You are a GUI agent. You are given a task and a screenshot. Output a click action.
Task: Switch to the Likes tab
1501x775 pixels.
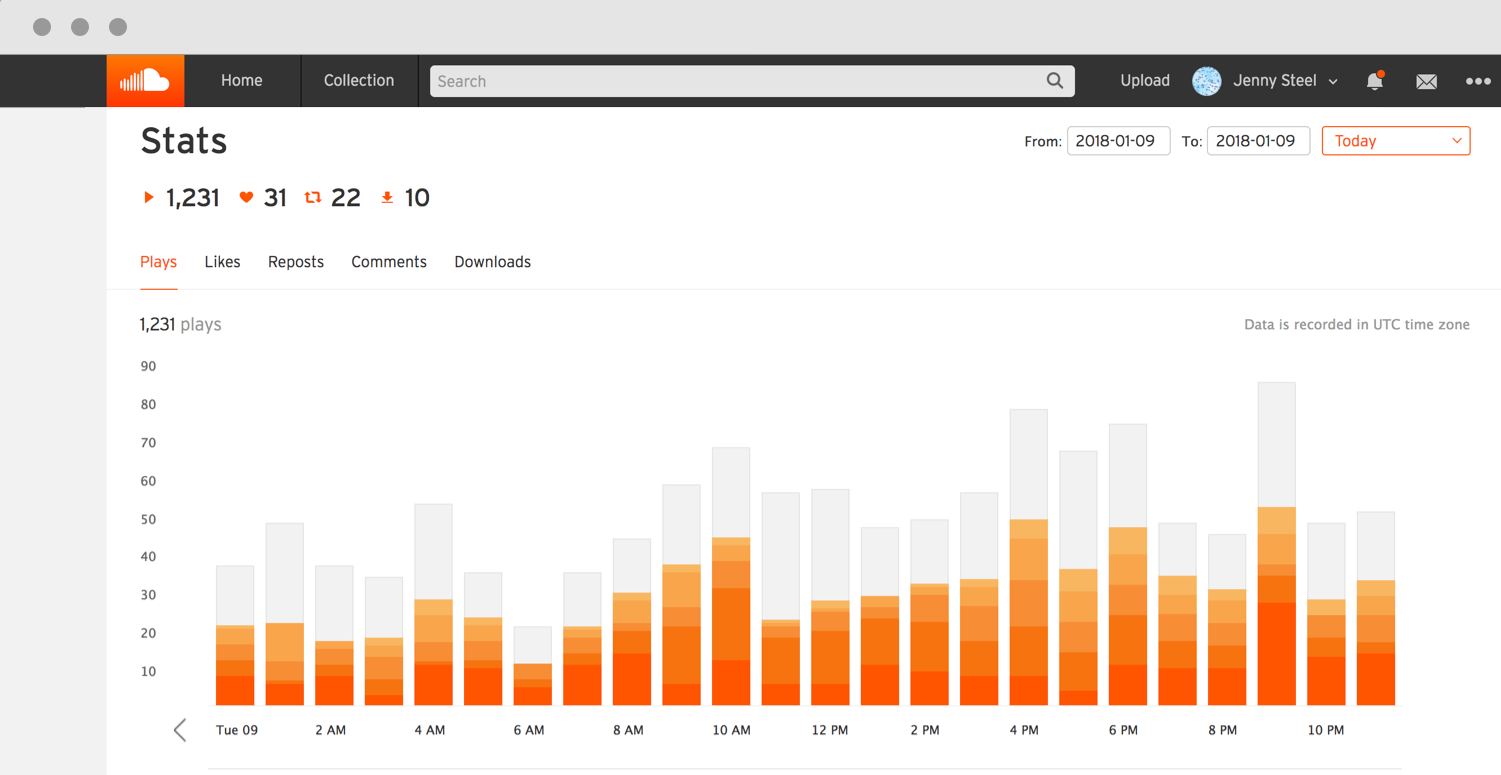tap(222, 262)
